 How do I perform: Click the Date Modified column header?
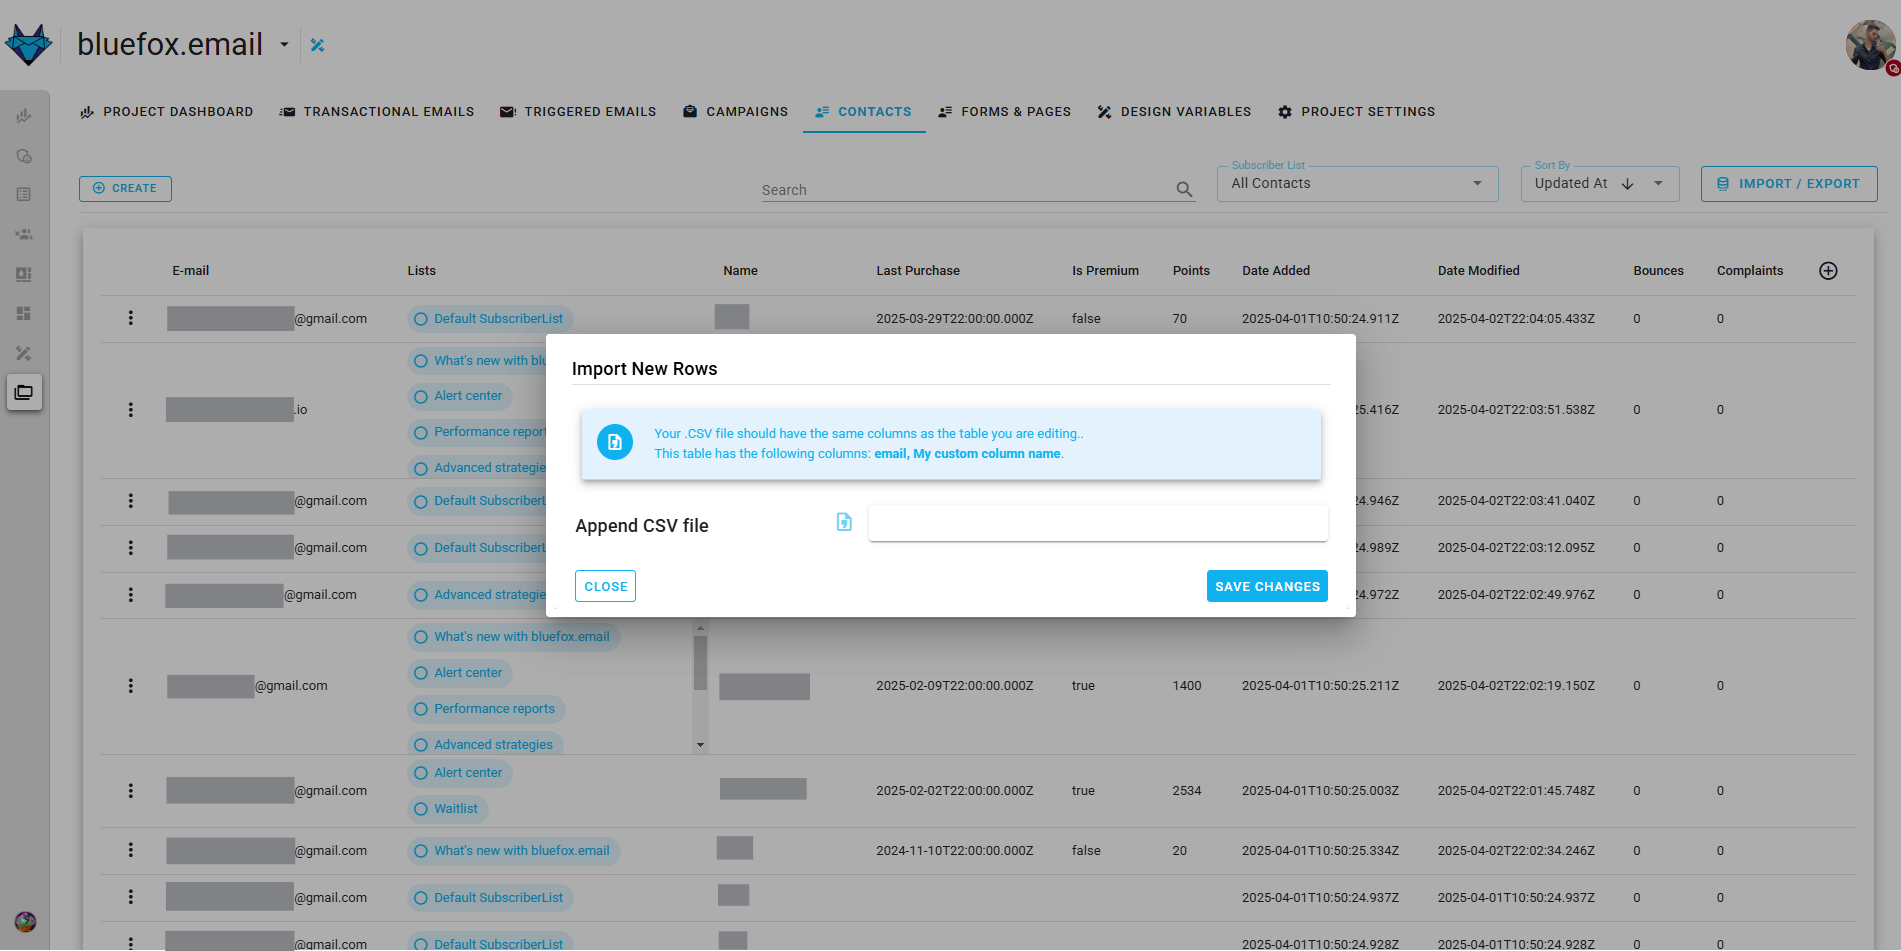[1478, 271]
